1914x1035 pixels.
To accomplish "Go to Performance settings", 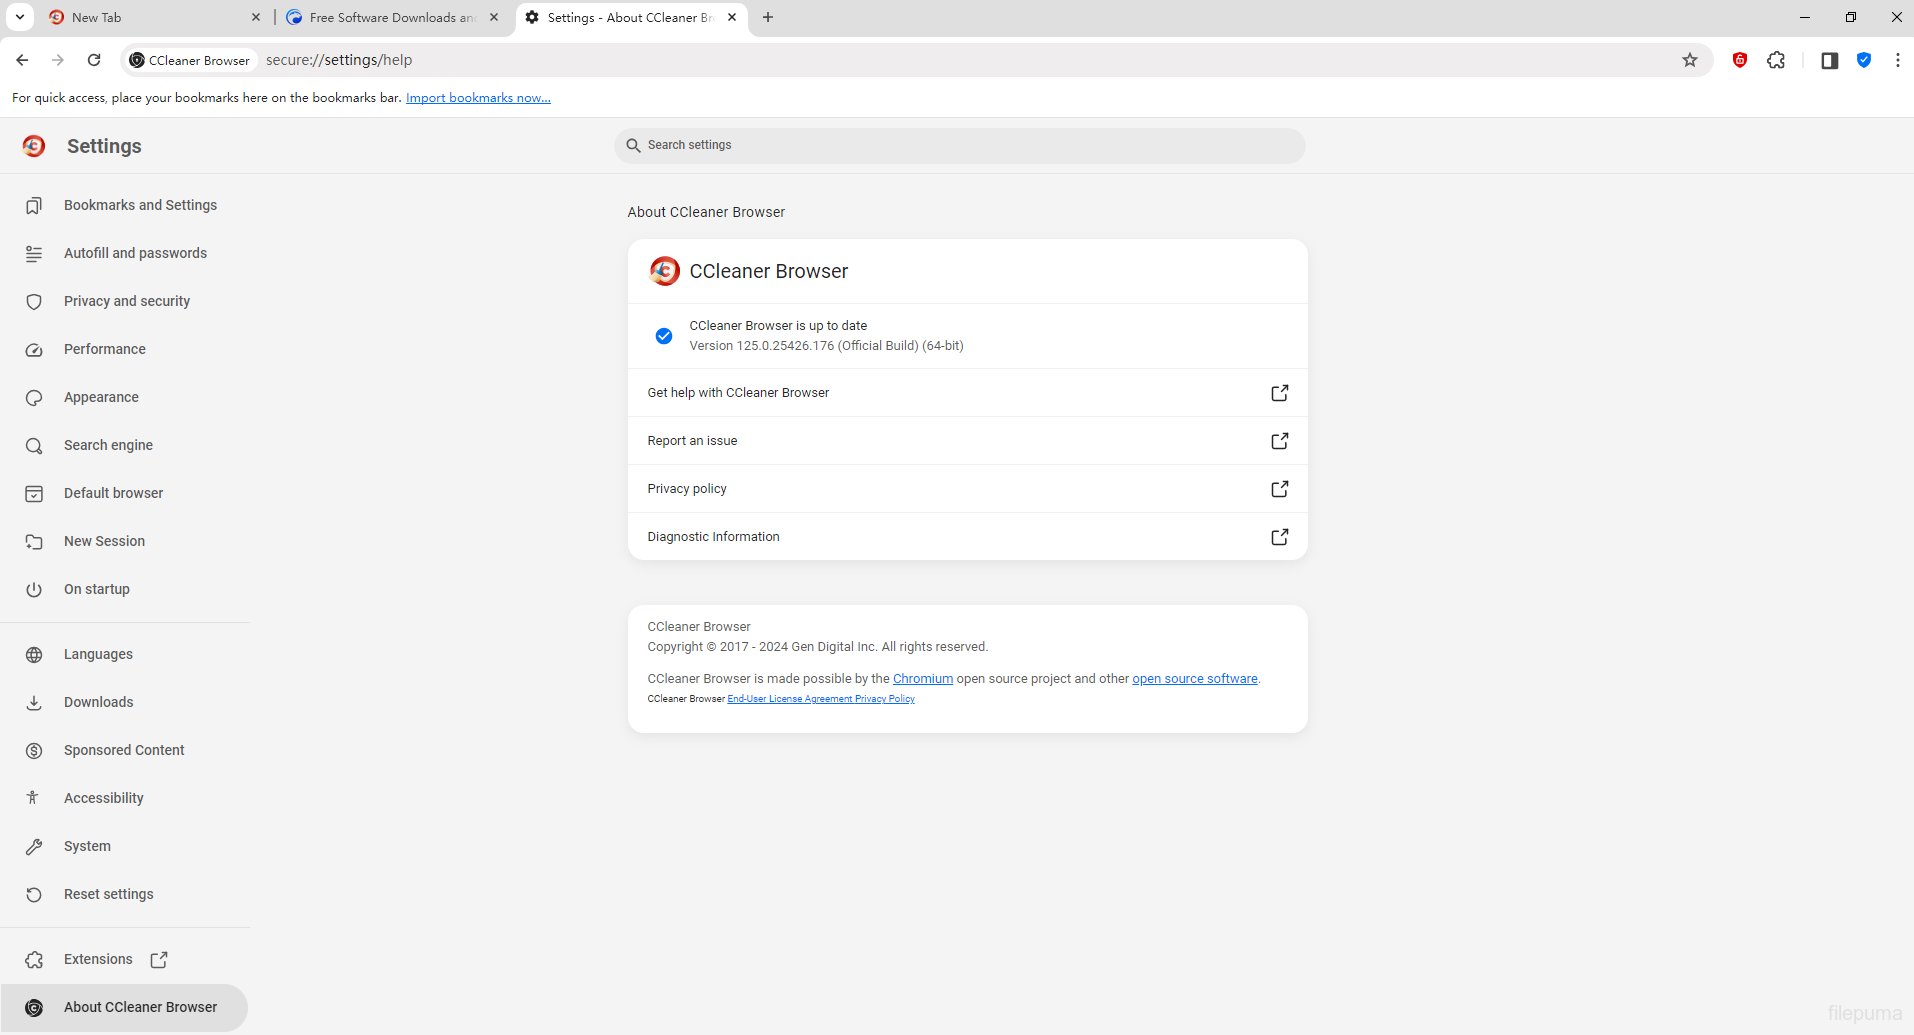I will click(x=125, y=349).
